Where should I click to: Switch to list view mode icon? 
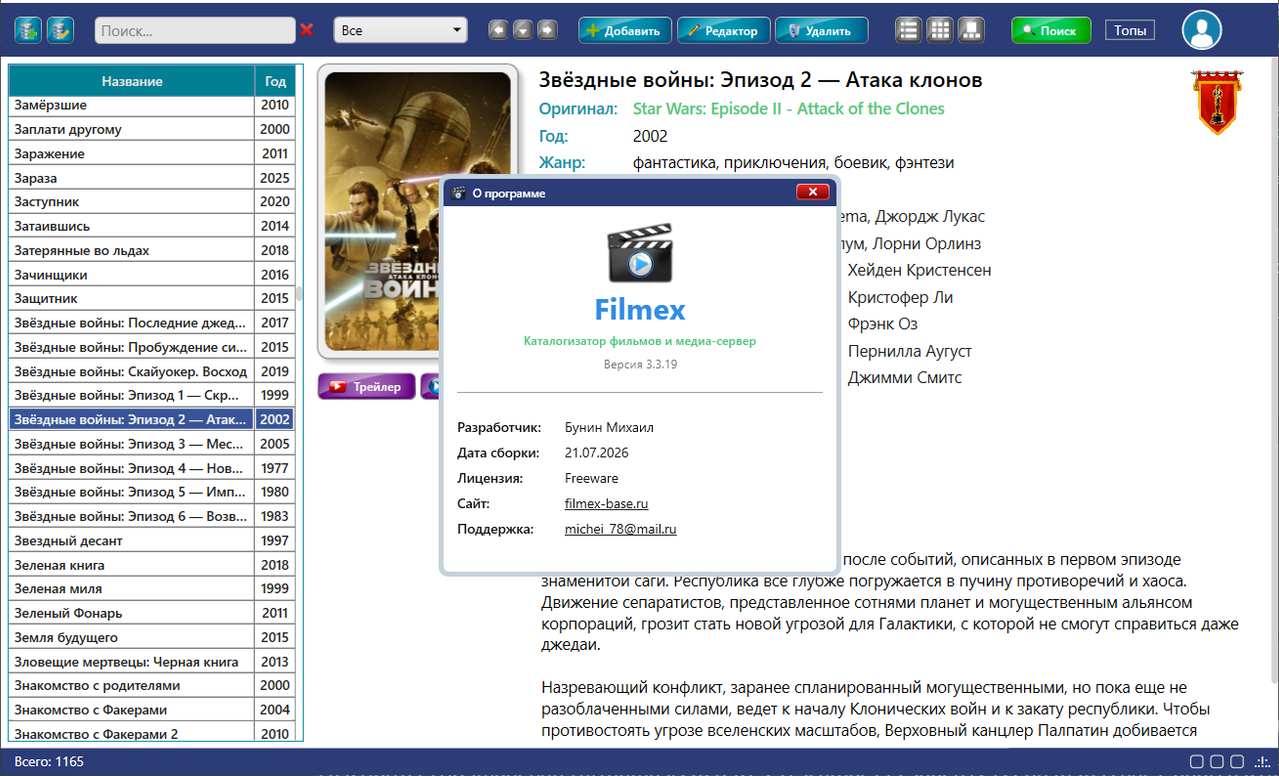click(x=908, y=30)
